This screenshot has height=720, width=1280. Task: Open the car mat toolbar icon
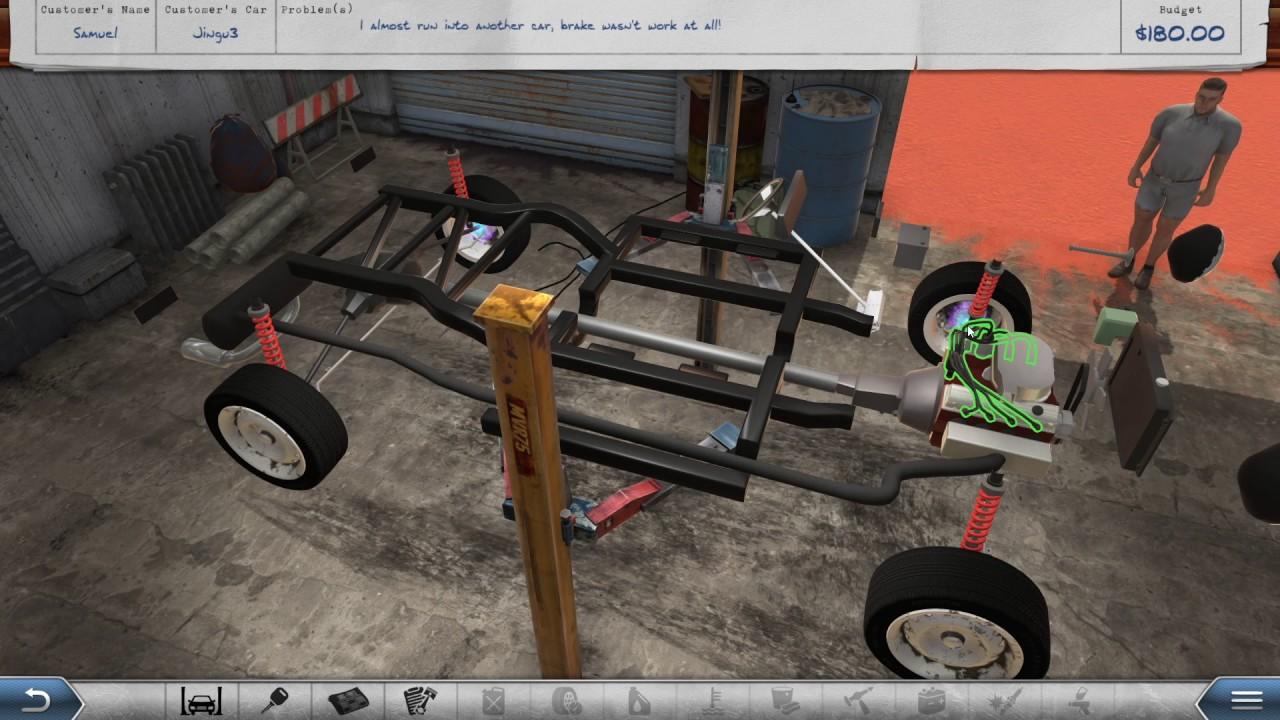pos(348,700)
